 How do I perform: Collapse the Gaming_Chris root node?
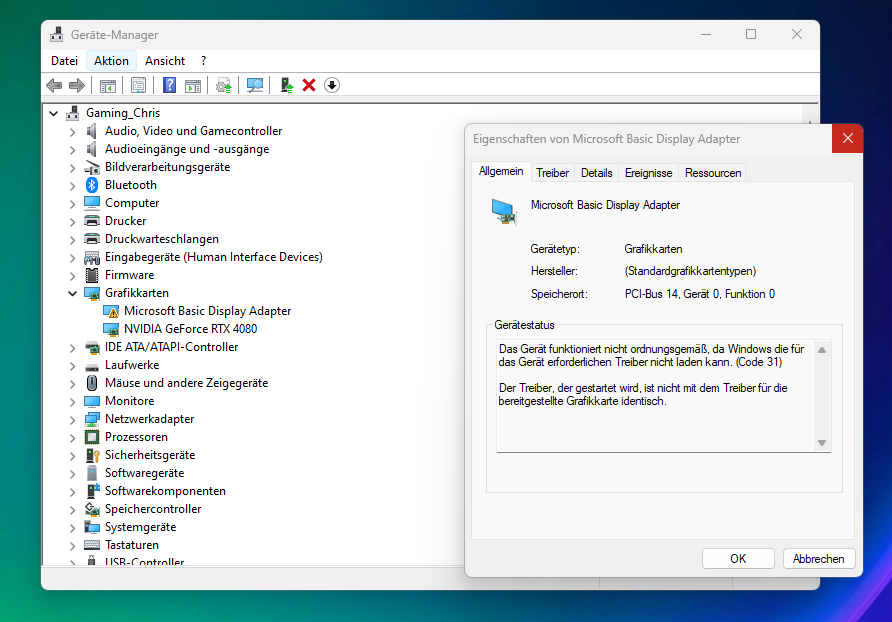pyautogui.click(x=53, y=113)
